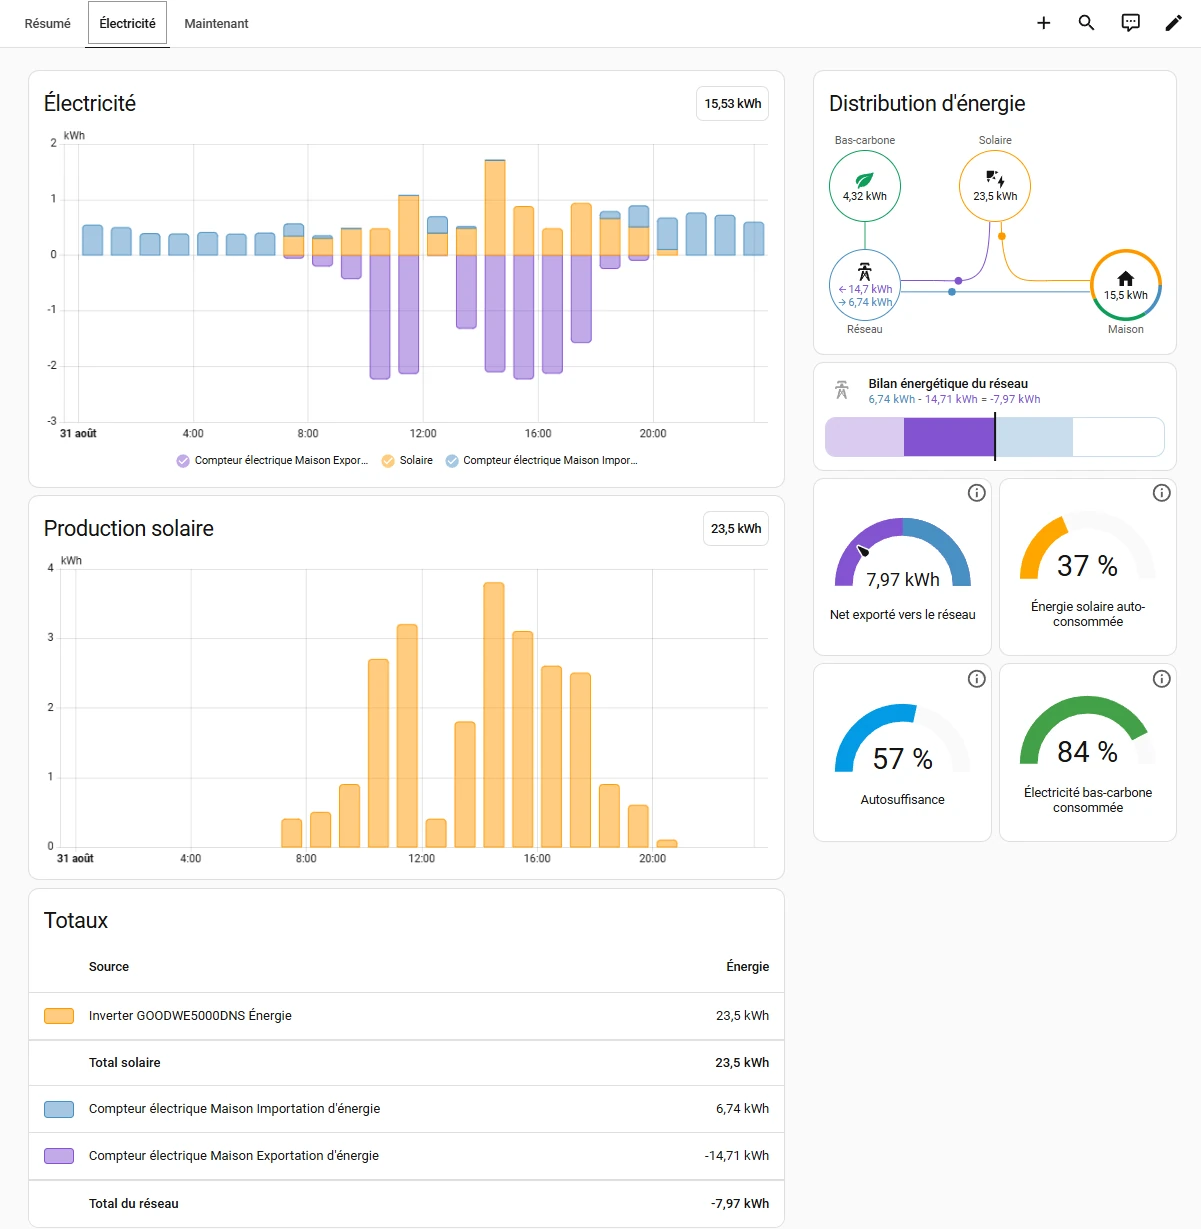Screen dimensions: 1201x1229
Task: Toggle the Solaire legend series
Action: [407, 461]
